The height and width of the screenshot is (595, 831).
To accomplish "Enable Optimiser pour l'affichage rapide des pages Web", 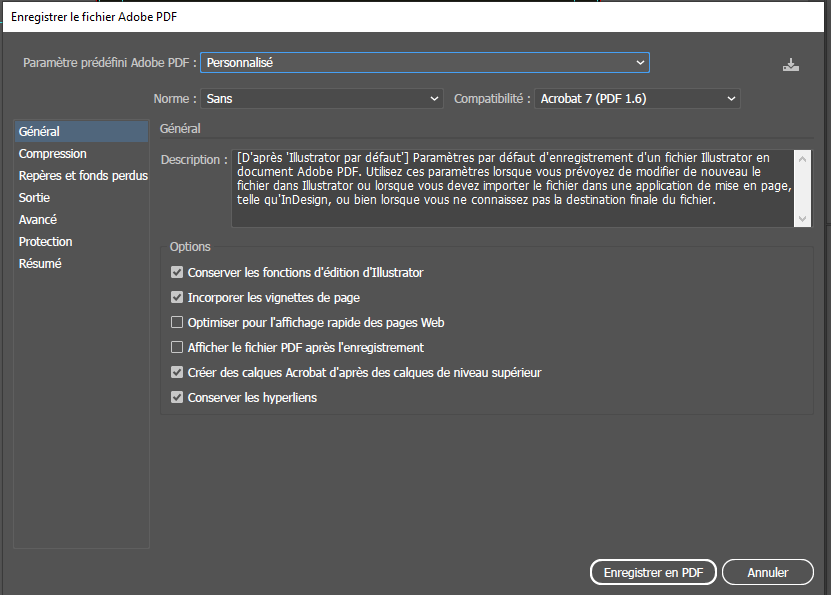I will tap(178, 322).
